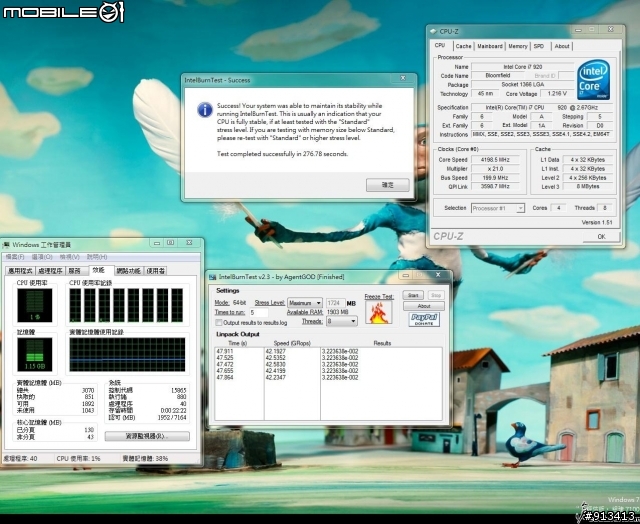
Task: Click OK button in CPU-Z window
Action: [601, 237]
